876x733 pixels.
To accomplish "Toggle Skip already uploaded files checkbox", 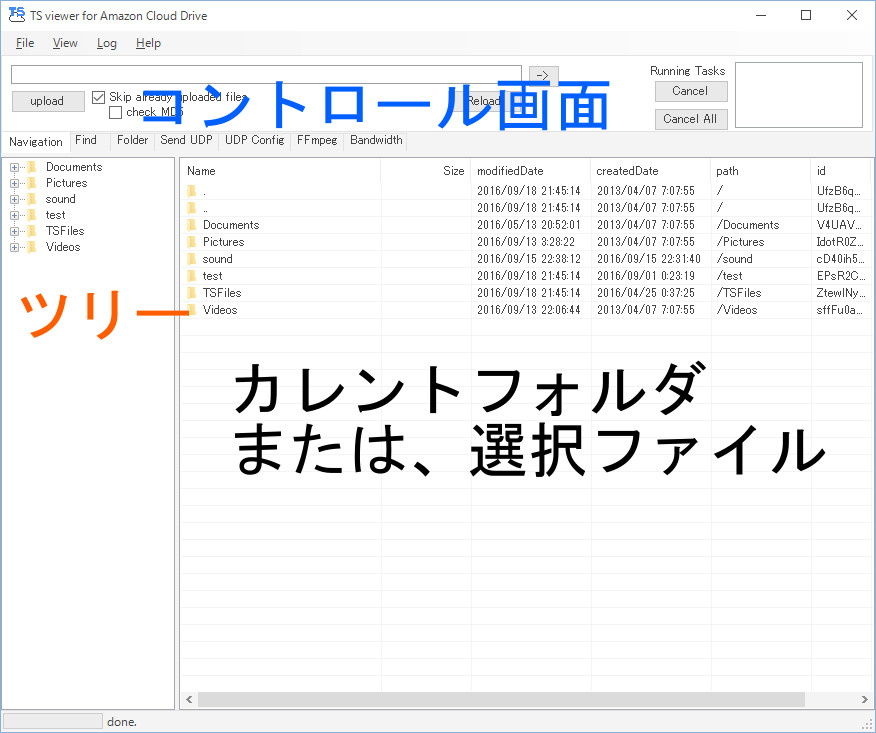I will coord(99,97).
